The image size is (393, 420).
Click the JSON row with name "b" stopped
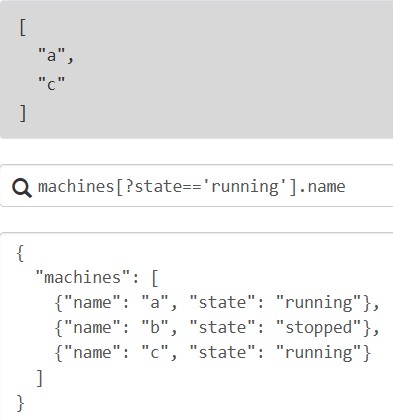(217, 328)
